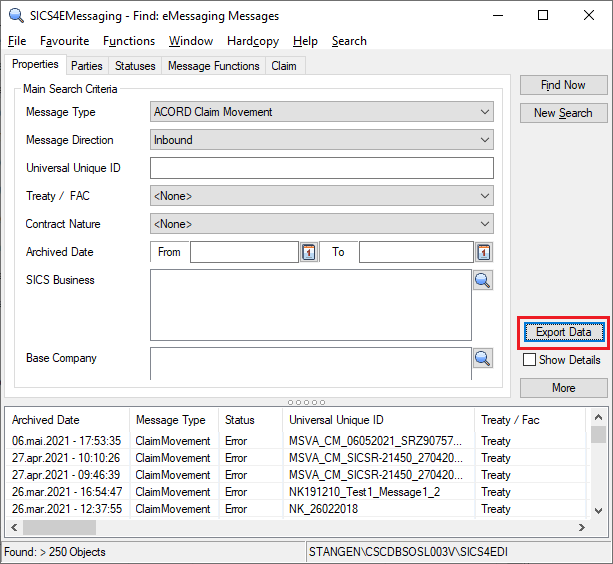
Task: Open the Archived Date From calendar picker
Action: [x=308, y=252]
